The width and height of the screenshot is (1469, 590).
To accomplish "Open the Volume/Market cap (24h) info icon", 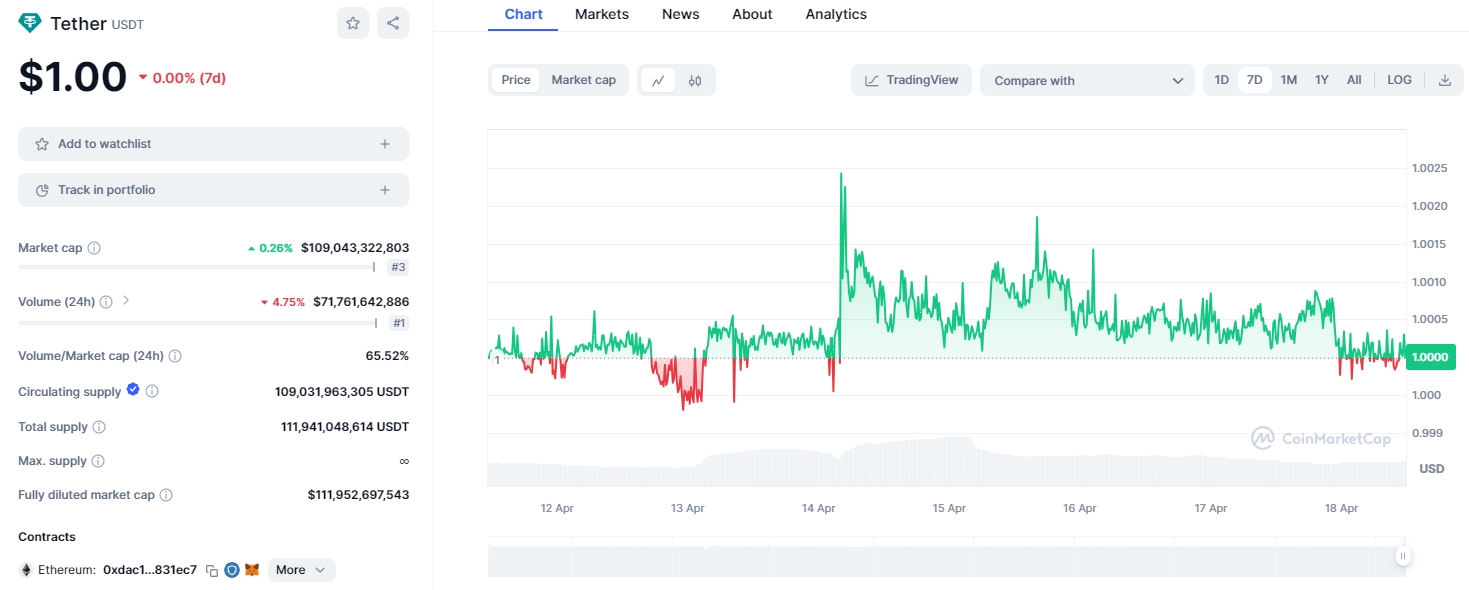I will click(175, 356).
